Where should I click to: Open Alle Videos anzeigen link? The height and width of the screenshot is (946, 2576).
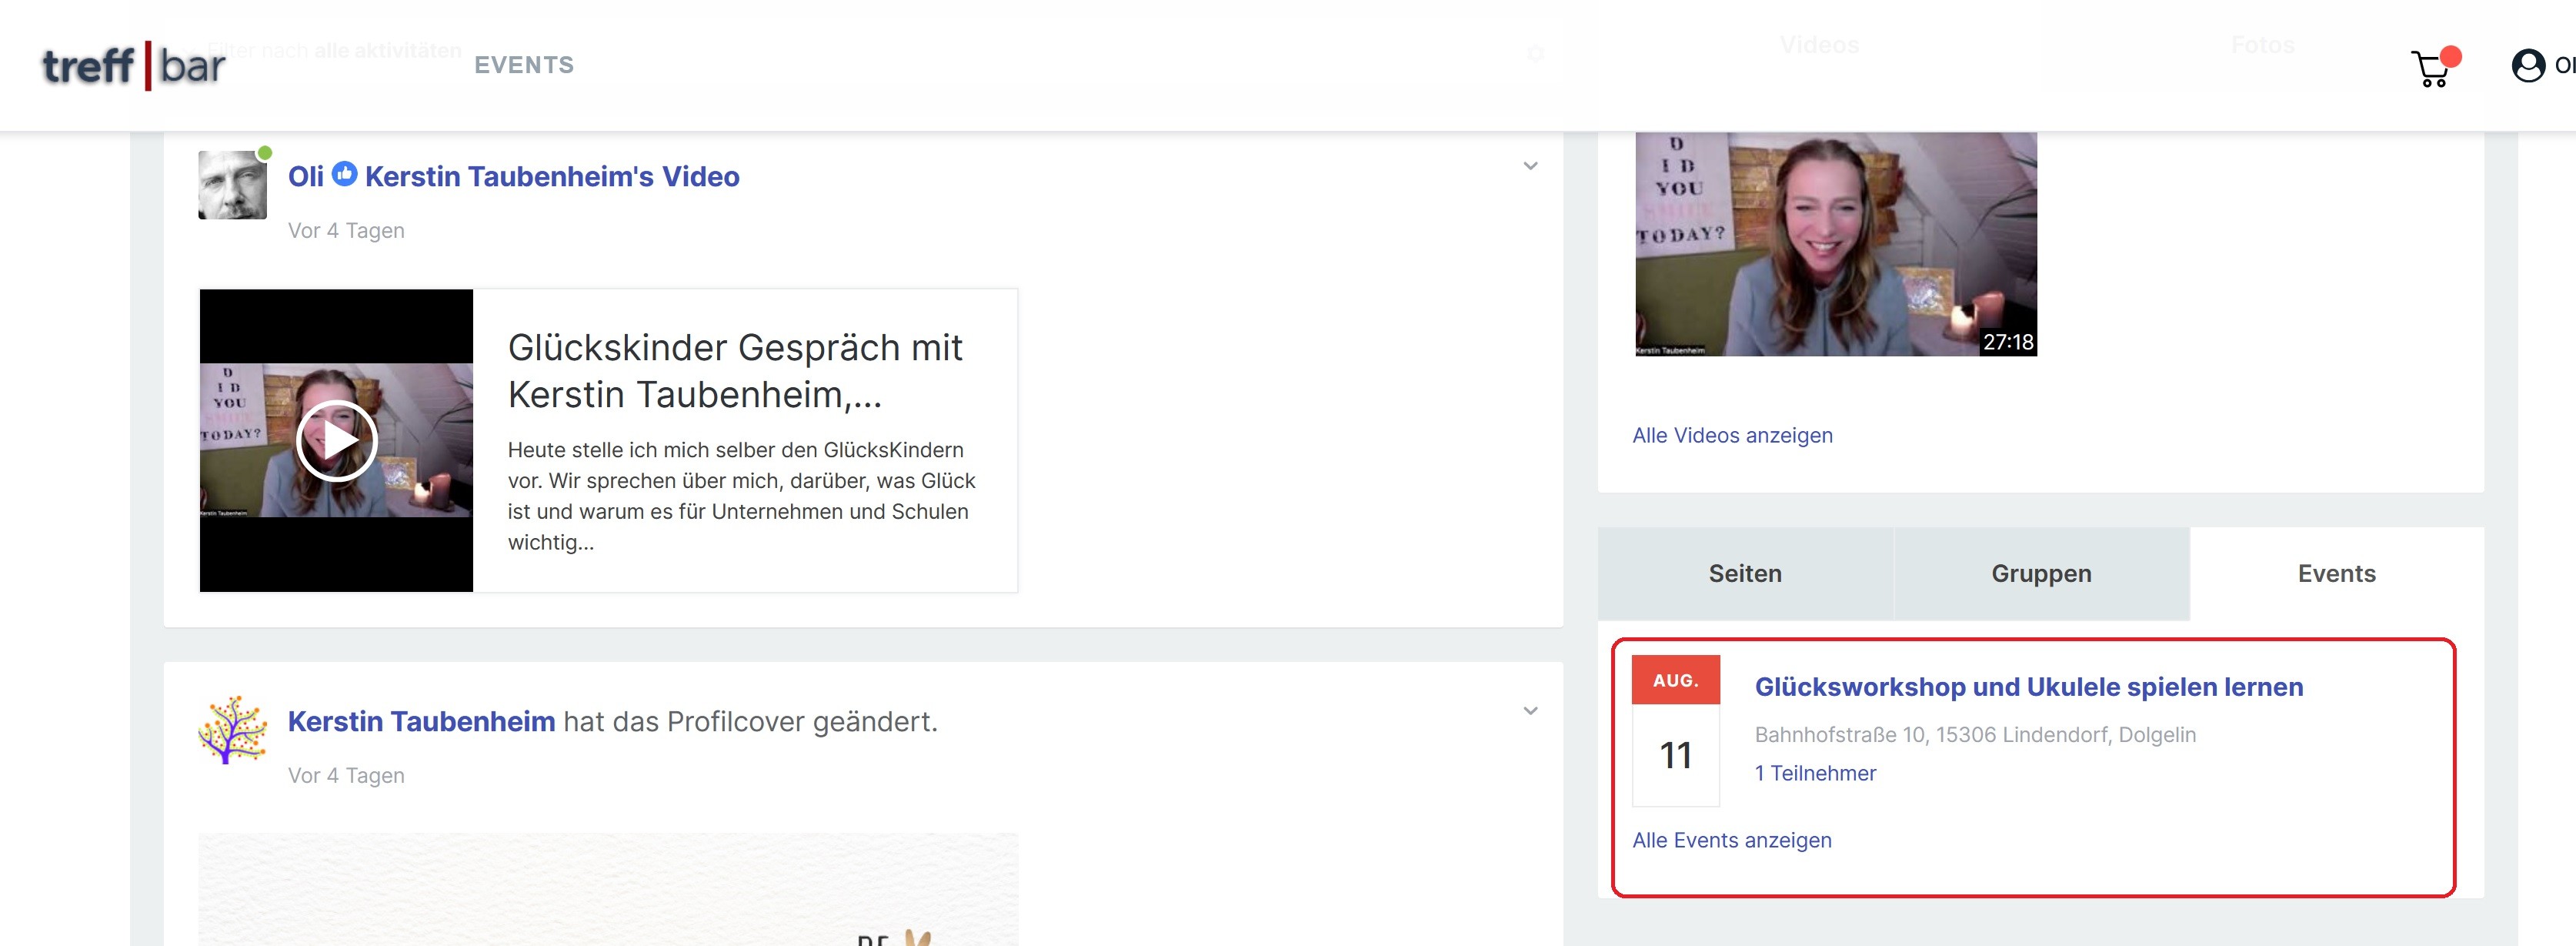point(1731,435)
